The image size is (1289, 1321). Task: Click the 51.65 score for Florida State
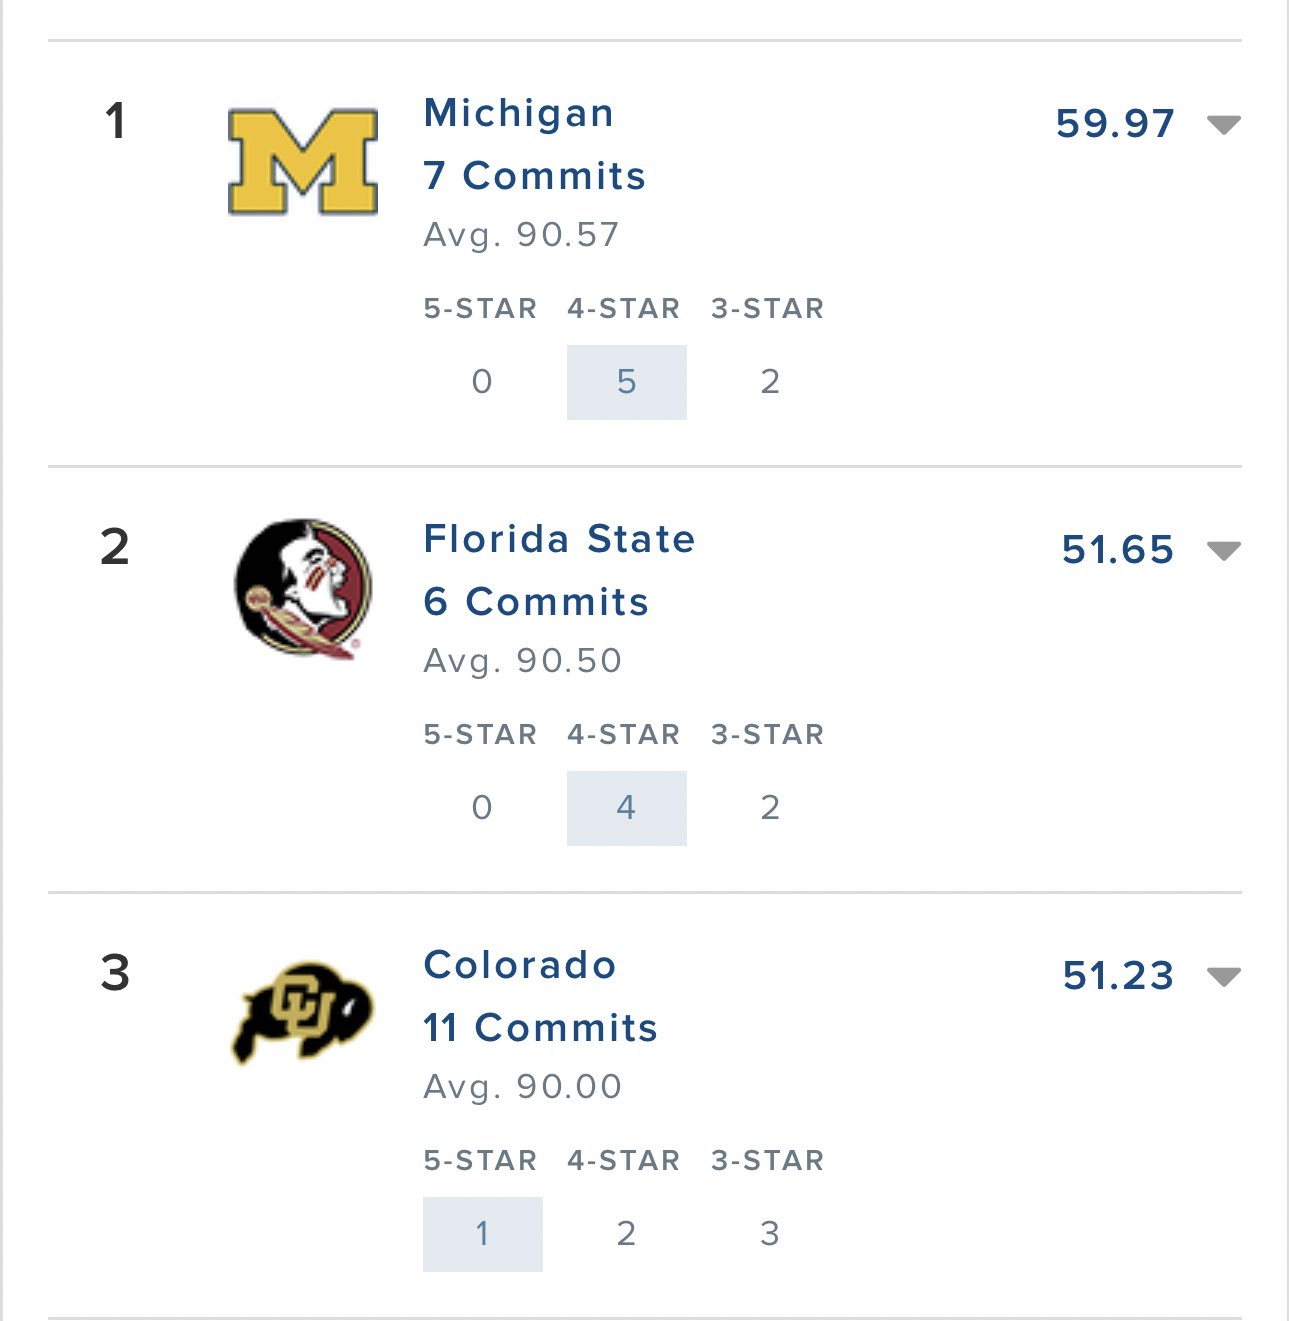pos(1118,550)
